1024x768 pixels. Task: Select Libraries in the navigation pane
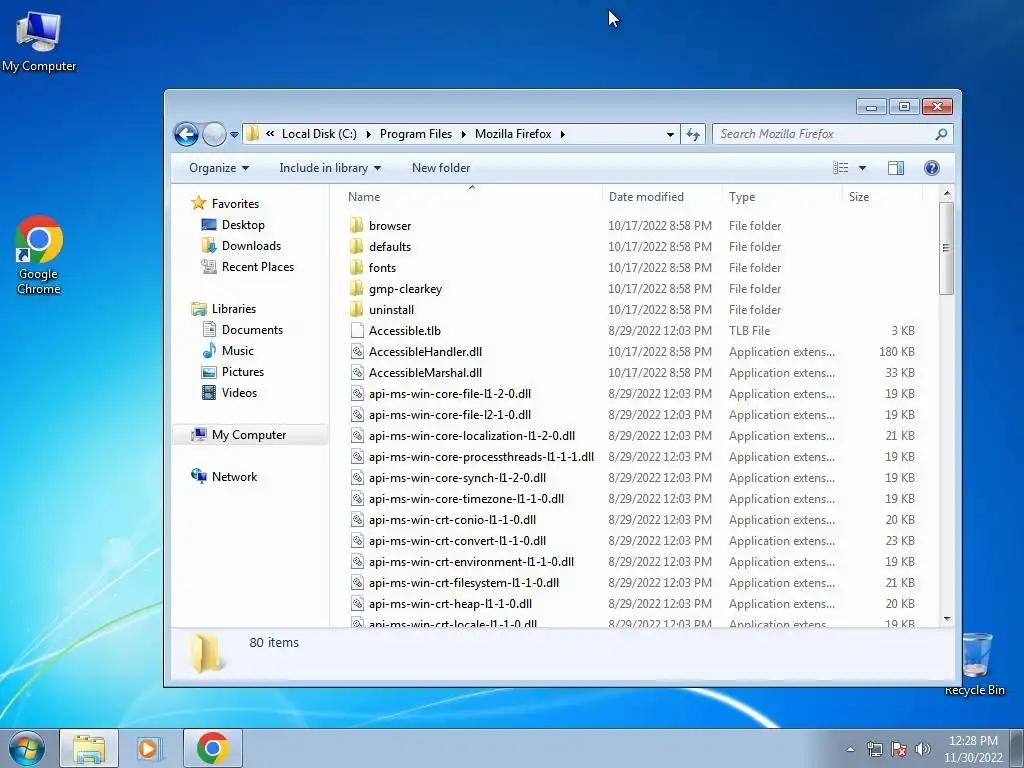click(x=233, y=309)
